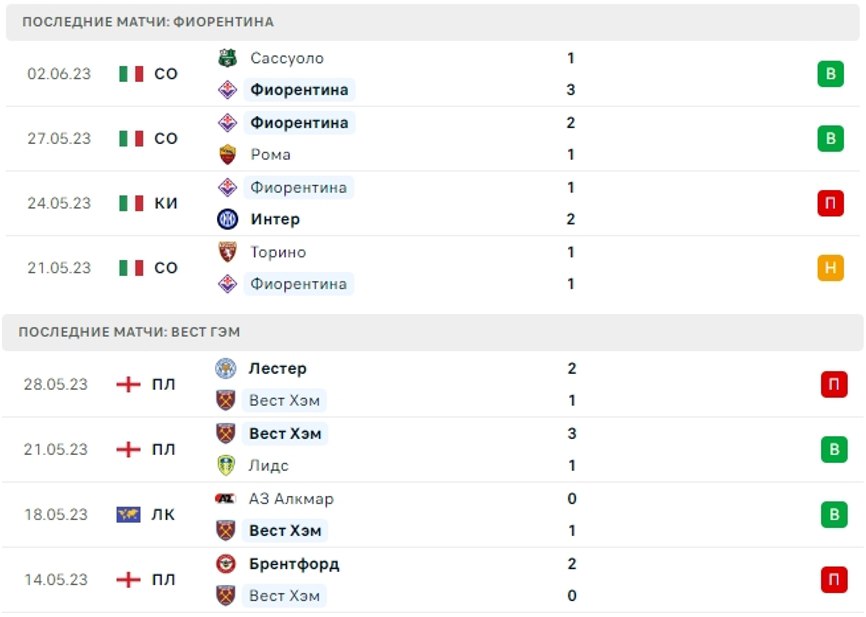Click the Torino club crest icon

pyautogui.click(x=228, y=252)
